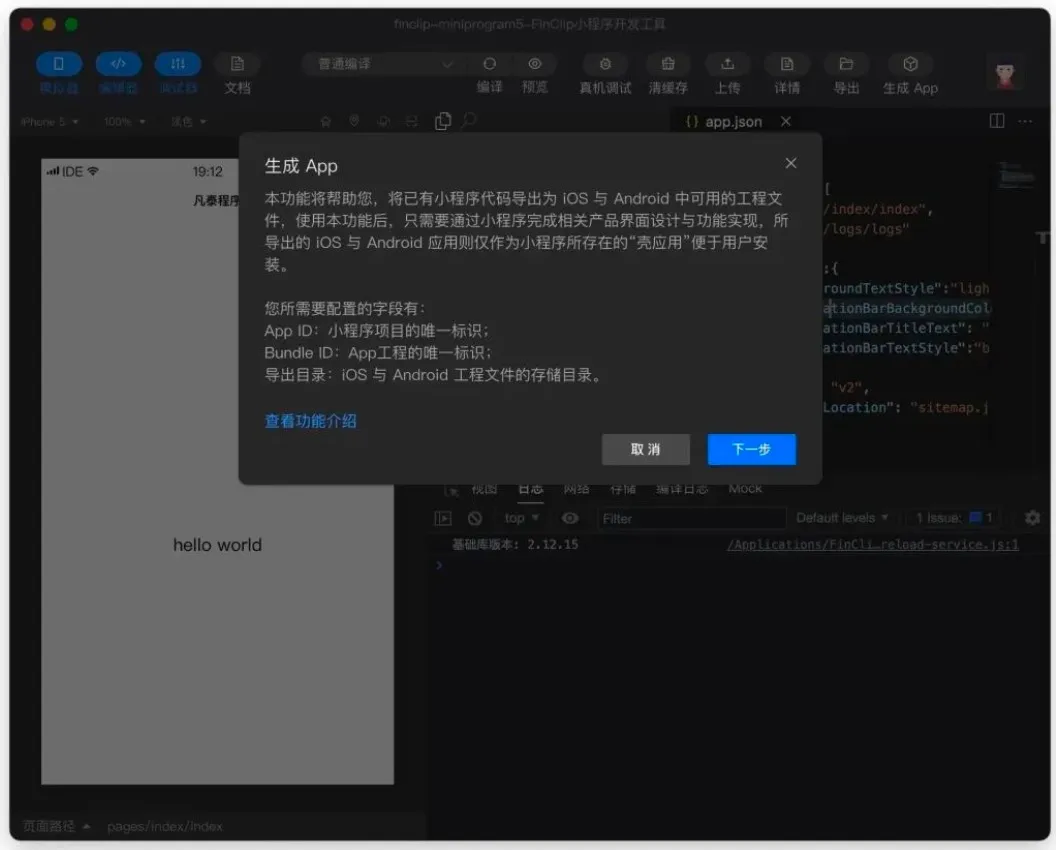Click the 清缓存 clear cache icon
The width and height of the screenshot is (1056, 850).
point(668,64)
